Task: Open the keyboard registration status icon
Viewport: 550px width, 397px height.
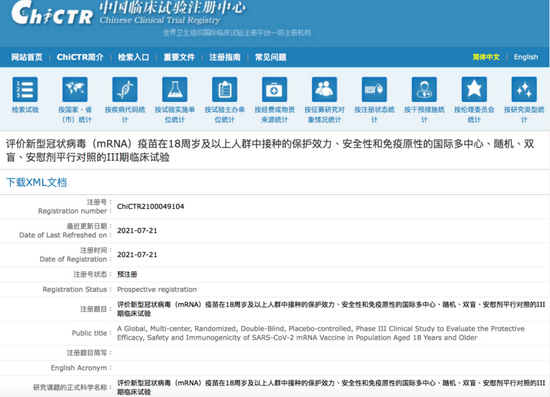Action: (x=374, y=89)
